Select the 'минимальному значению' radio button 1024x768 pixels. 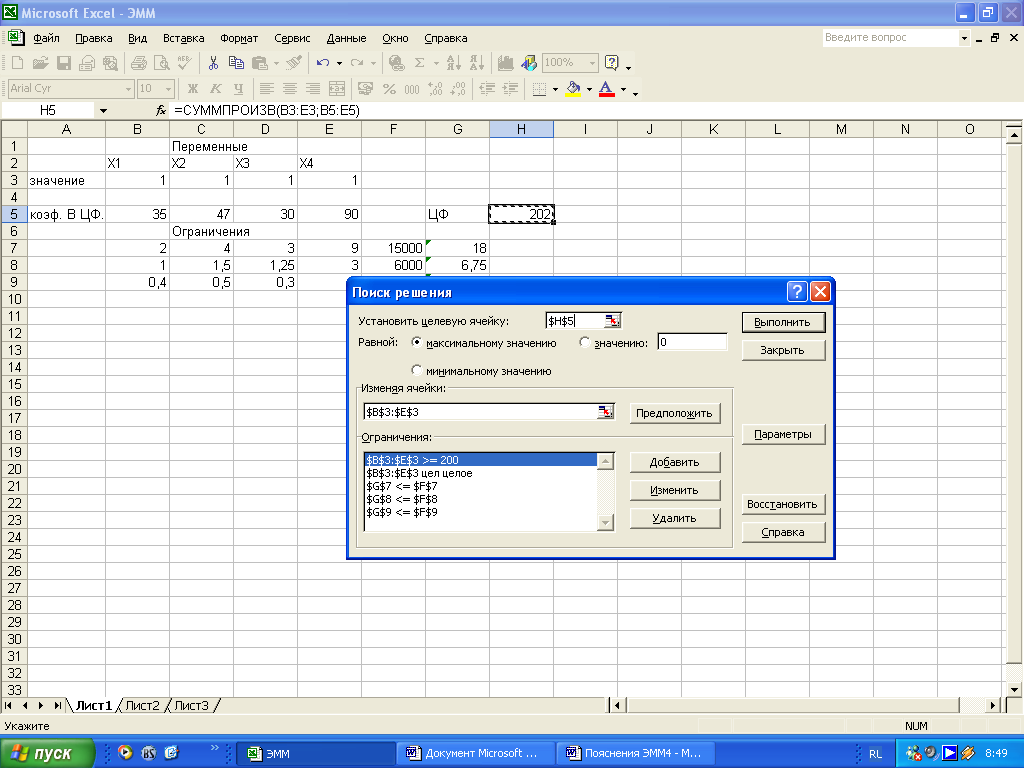(x=417, y=370)
